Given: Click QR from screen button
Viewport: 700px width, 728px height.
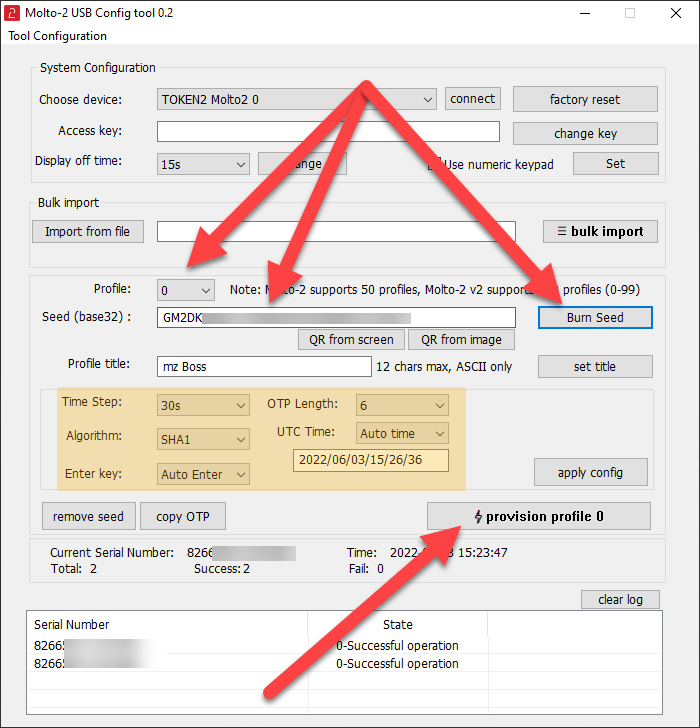Looking at the screenshot, I should pyautogui.click(x=352, y=339).
